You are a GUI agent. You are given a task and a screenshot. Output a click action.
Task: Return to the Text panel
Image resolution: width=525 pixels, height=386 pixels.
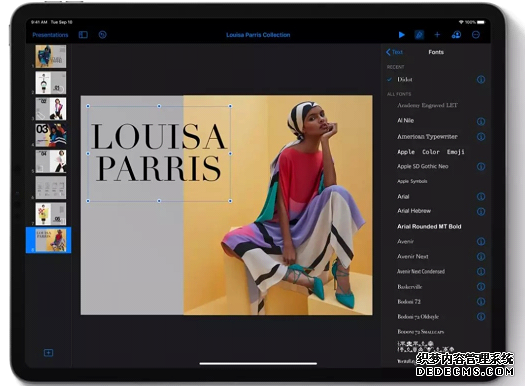pyautogui.click(x=394, y=52)
